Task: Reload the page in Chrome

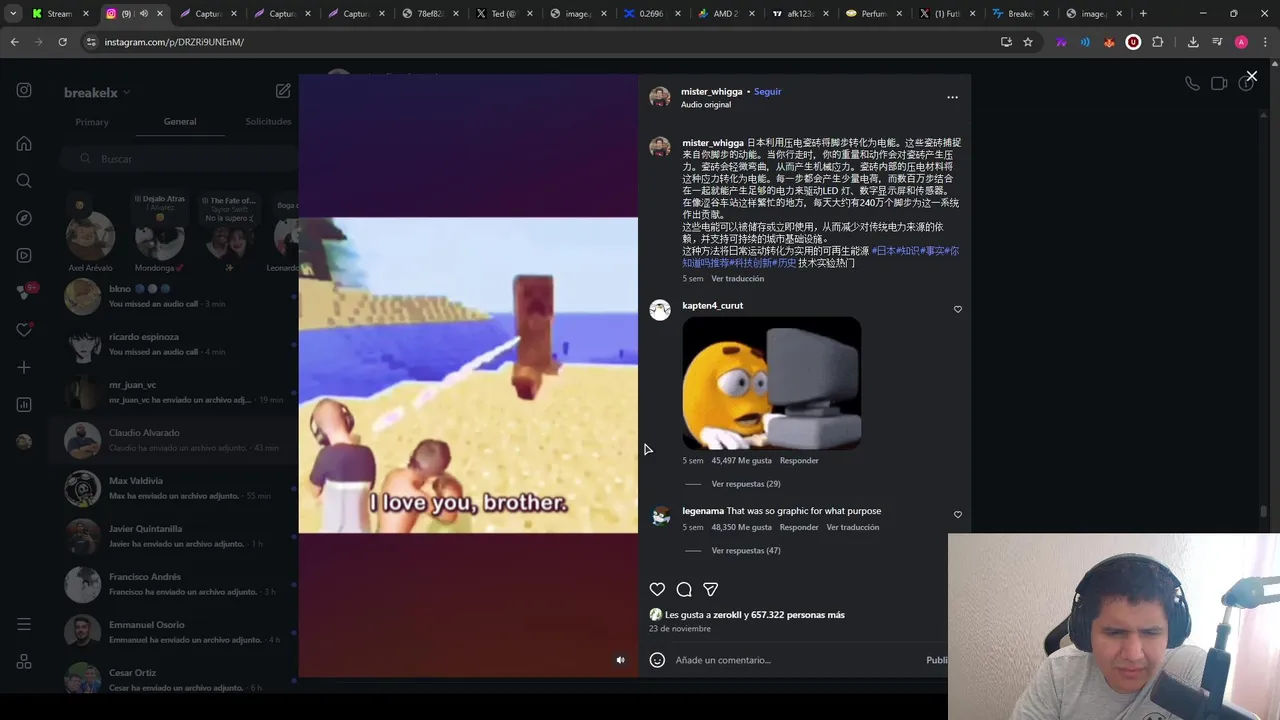Action: click(x=62, y=42)
